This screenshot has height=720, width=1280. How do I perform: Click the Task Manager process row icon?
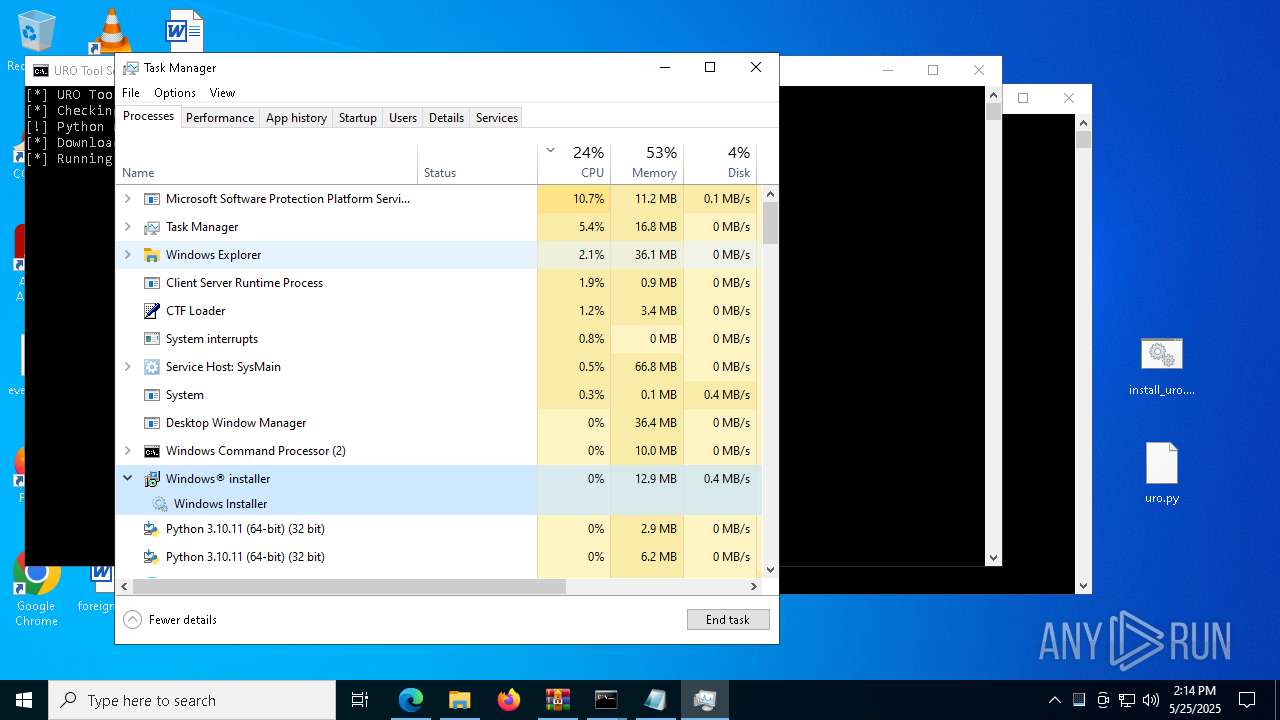tap(152, 227)
